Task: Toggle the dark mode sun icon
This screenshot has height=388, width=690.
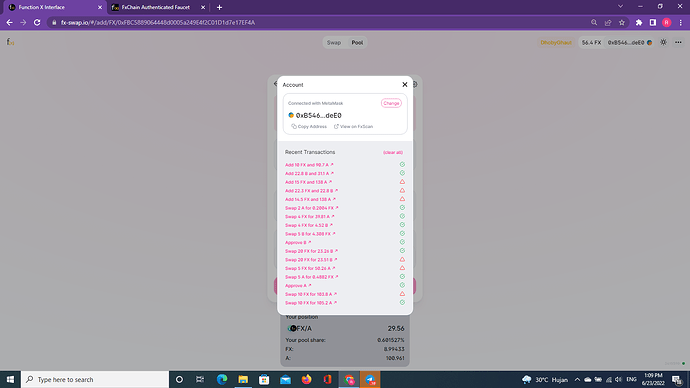Action: tap(663, 43)
